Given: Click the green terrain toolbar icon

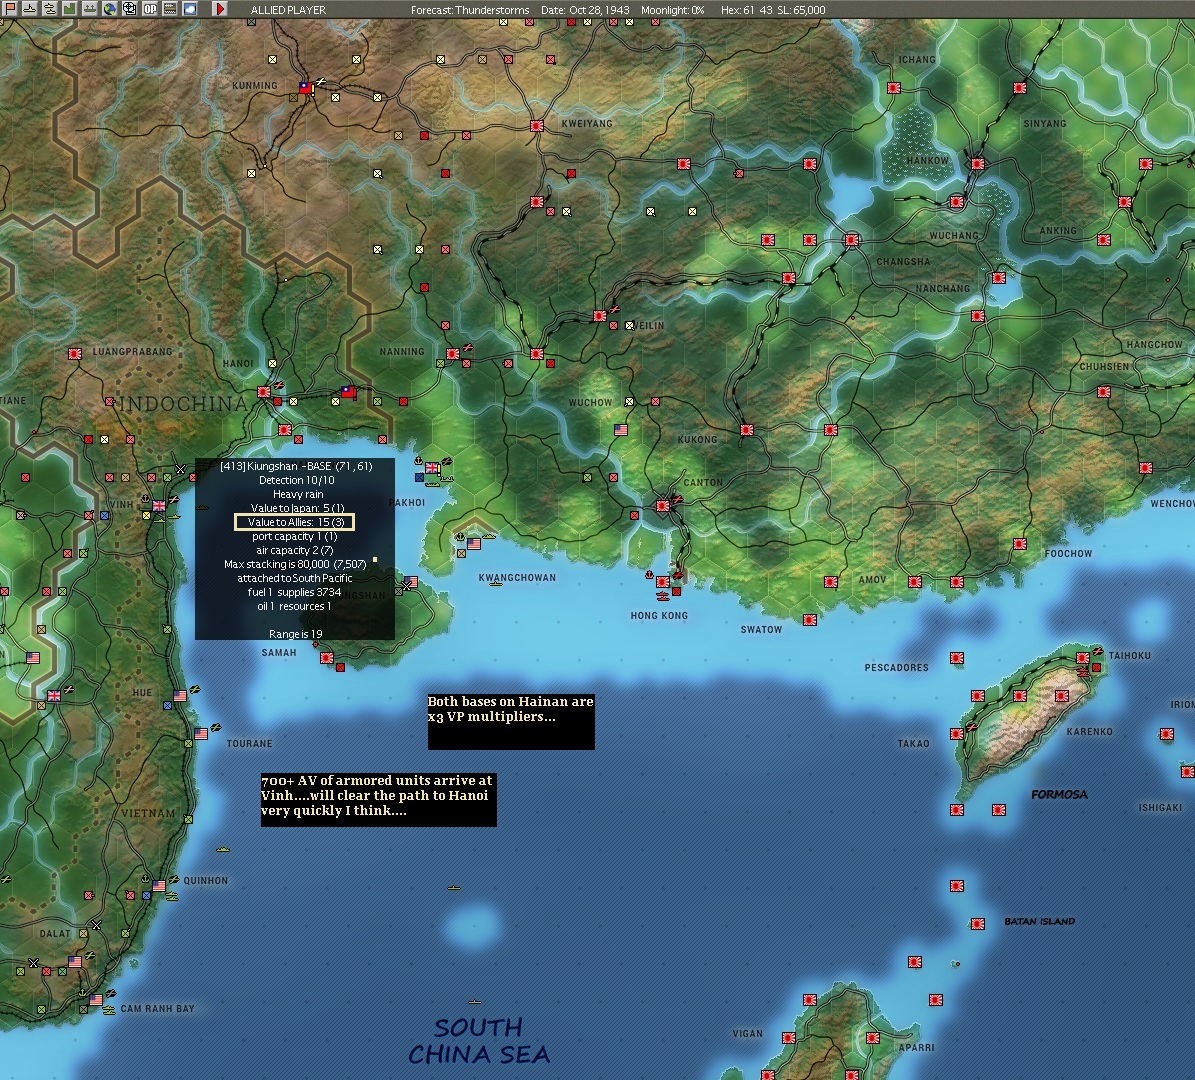Looking at the screenshot, I should [x=70, y=9].
